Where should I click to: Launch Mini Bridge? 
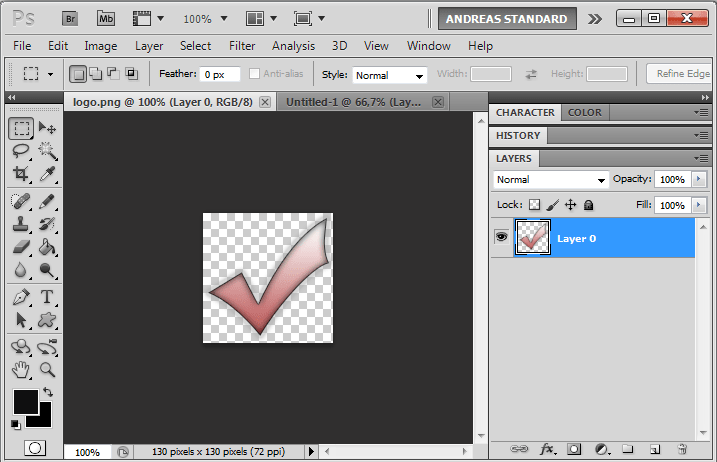106,19
